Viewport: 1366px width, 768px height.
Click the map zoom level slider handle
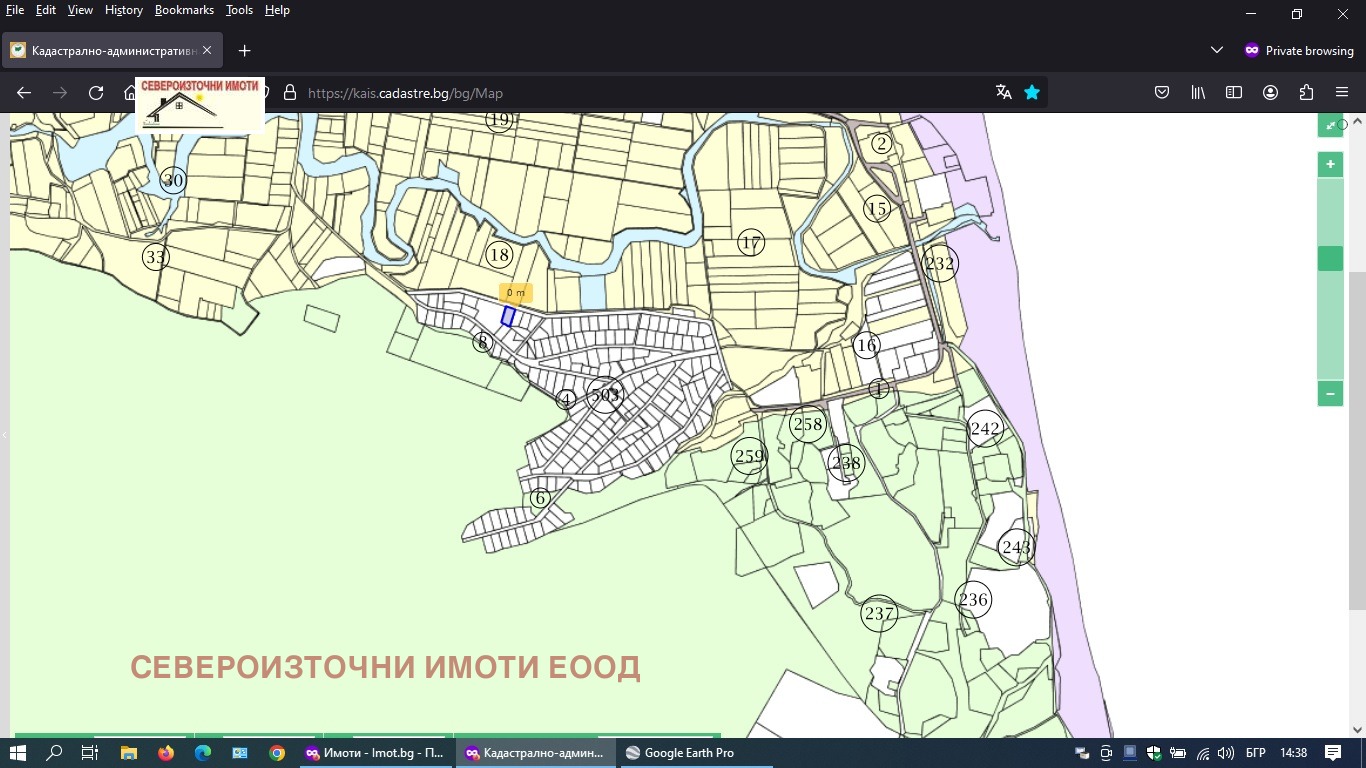(1330, 258)
